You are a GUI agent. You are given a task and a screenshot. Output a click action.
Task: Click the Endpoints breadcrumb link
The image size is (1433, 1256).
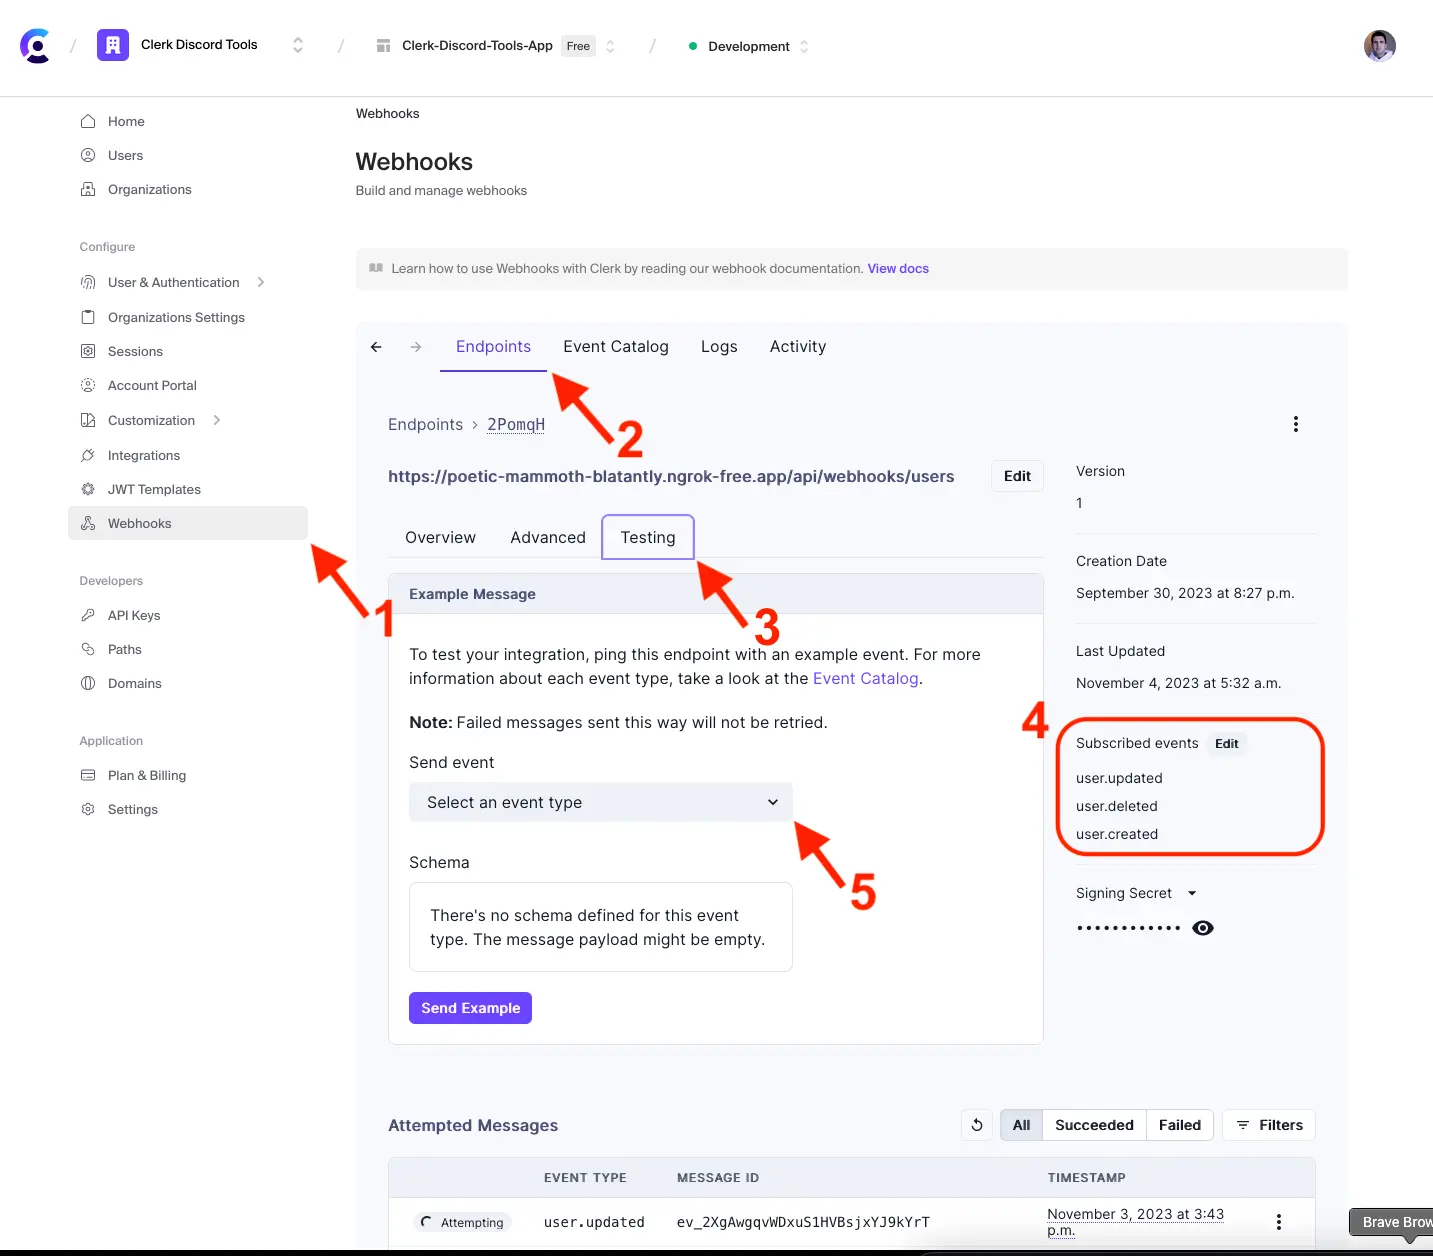[425, 424]
